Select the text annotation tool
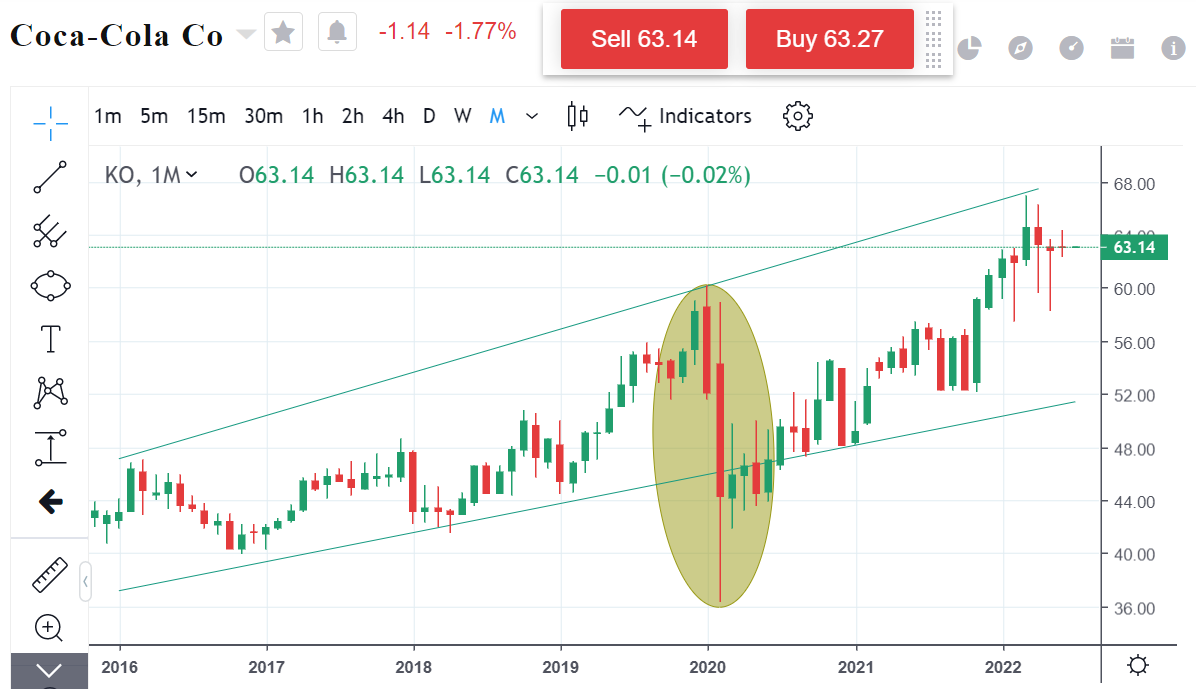The width and height of the screenshot is (1196, 689). [50, 339]
